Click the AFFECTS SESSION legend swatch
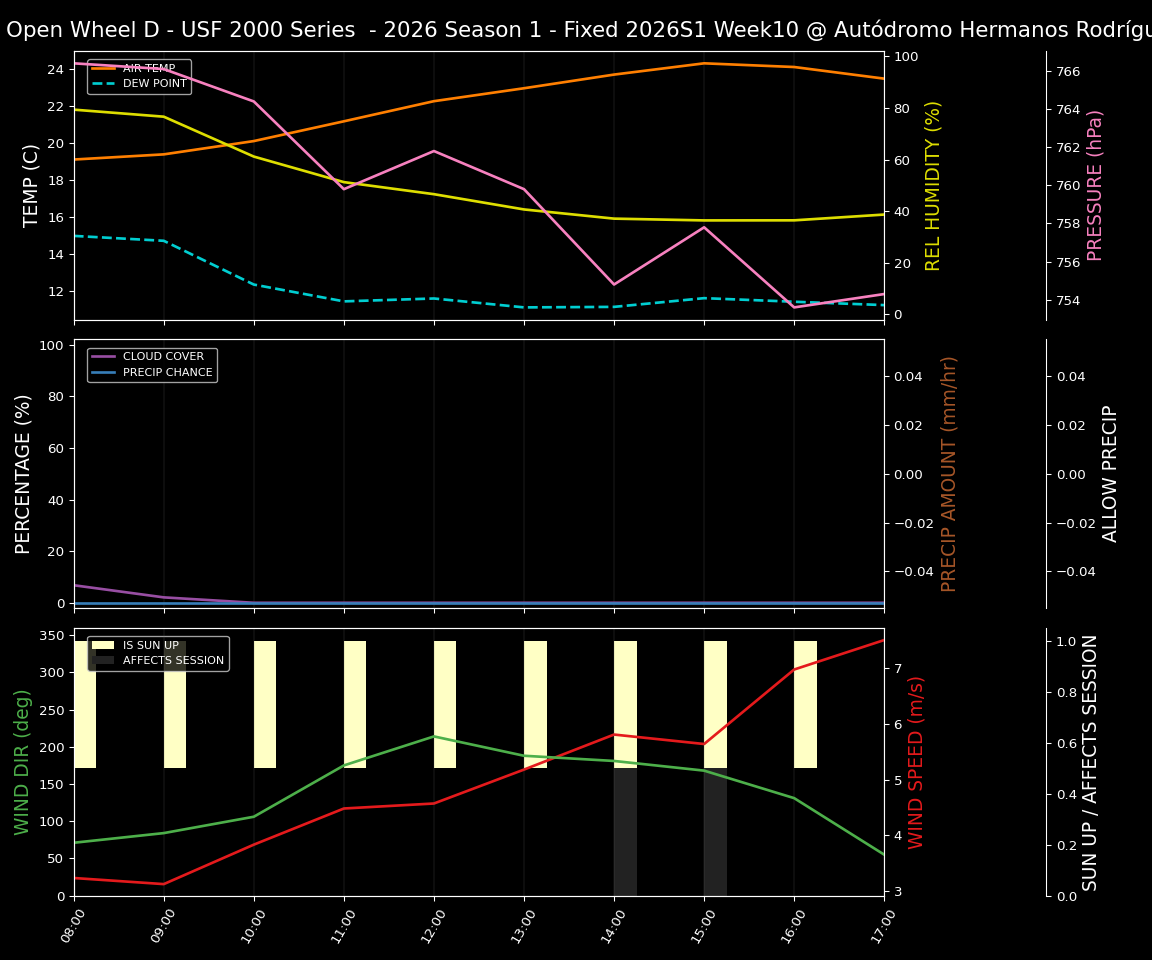1152x960 pixels. pyautogui.click(x=101, y=661)
